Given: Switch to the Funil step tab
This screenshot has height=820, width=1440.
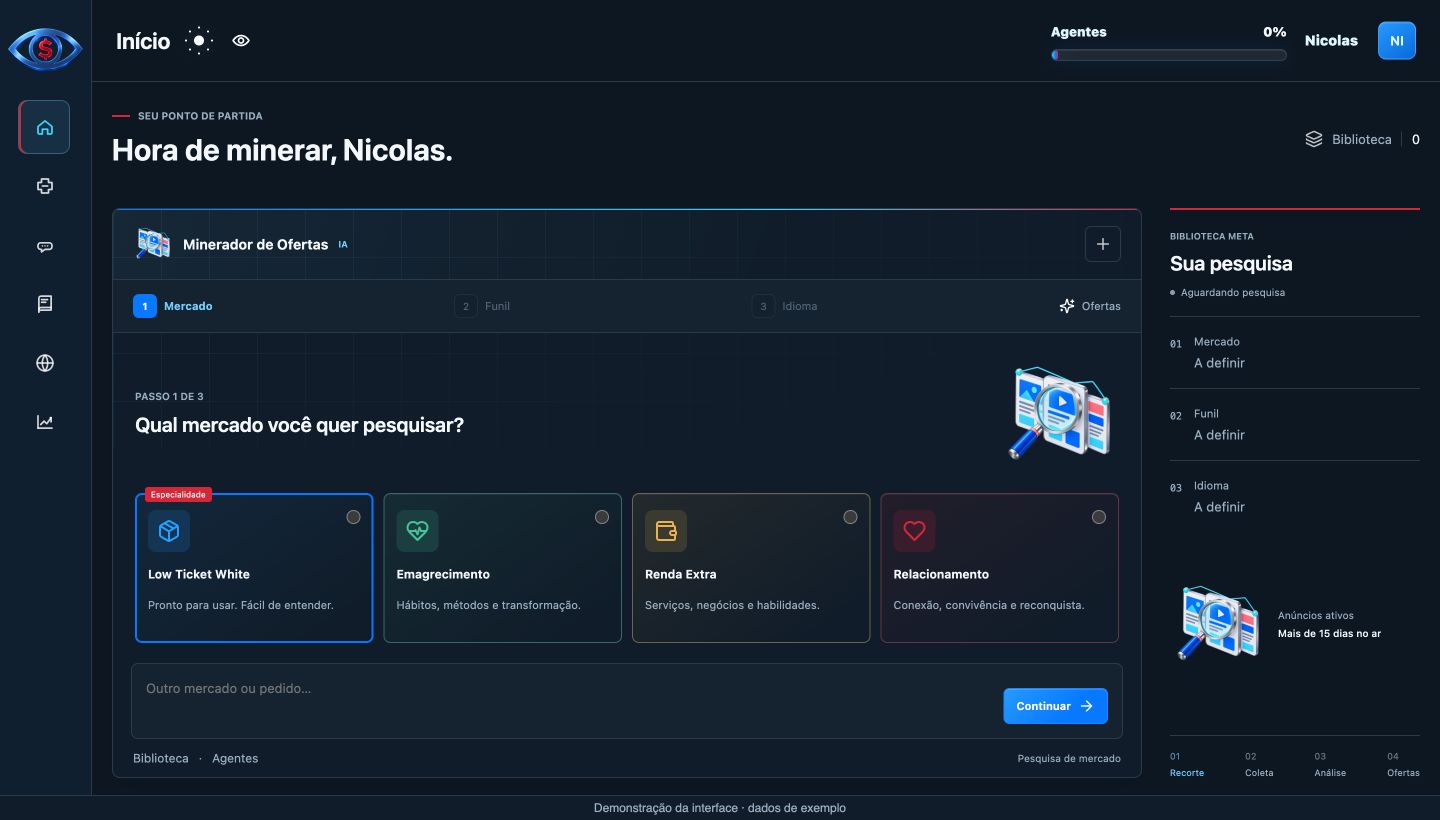Looking at the screenshot, I should point(482,306).
